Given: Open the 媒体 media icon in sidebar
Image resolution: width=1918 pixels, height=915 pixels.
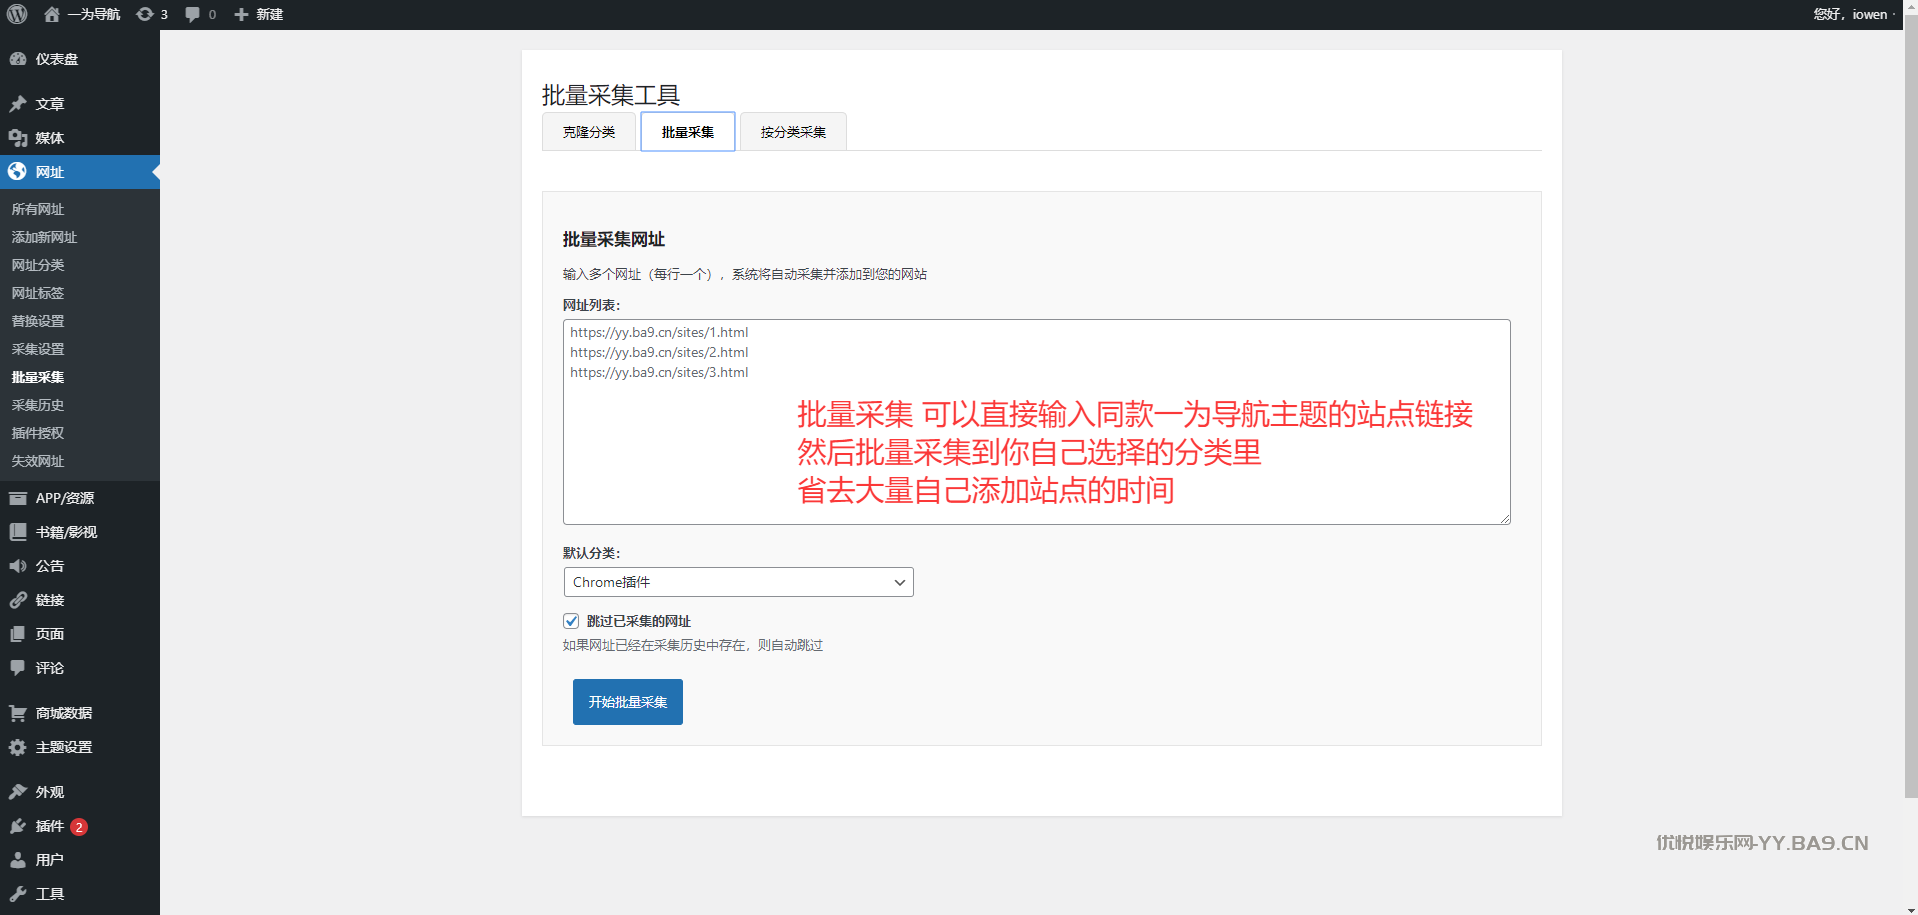Looking at the screenshot, I should [x=18, y=138].
